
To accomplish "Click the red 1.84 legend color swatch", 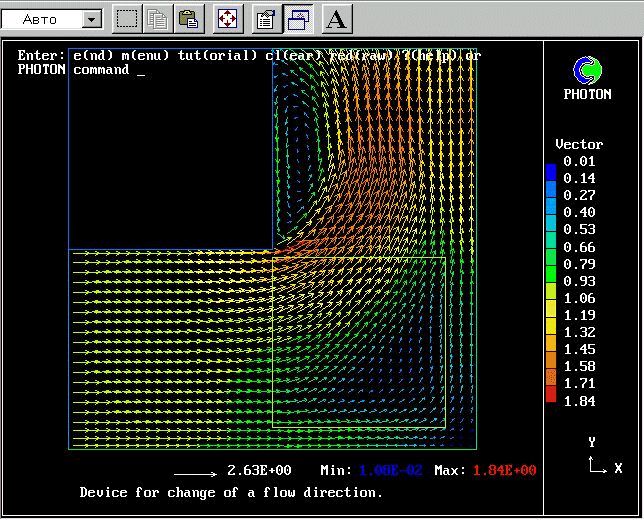I will (551, 393).
